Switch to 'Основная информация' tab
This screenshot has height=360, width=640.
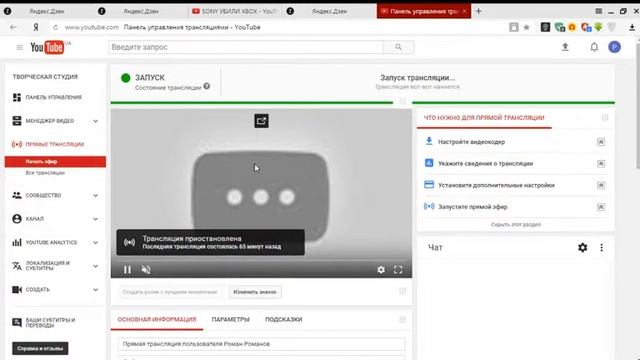(x=157, y=320)
